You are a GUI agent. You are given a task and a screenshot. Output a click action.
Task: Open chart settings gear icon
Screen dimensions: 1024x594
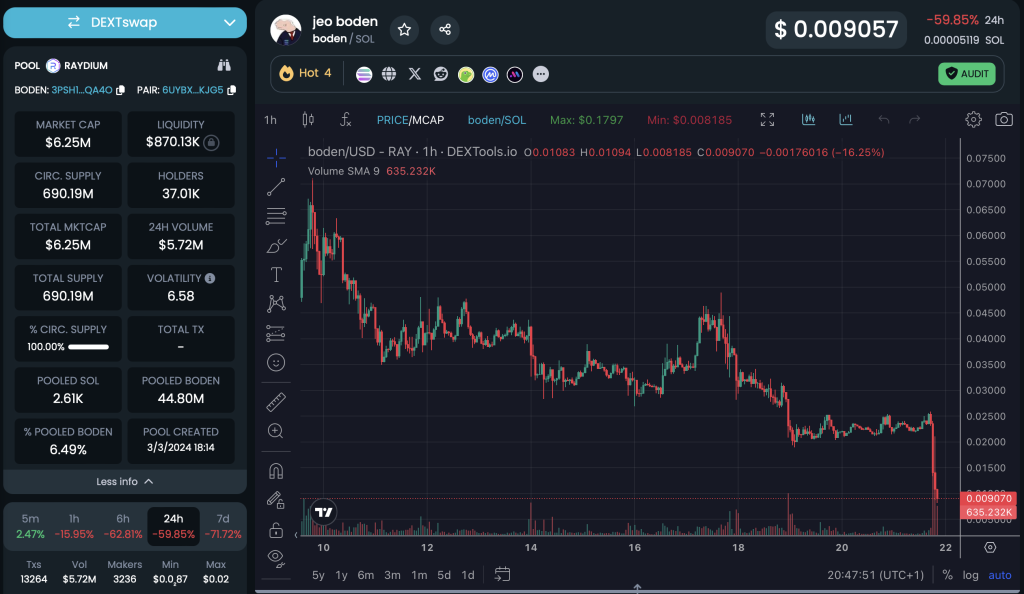point(973,120)
